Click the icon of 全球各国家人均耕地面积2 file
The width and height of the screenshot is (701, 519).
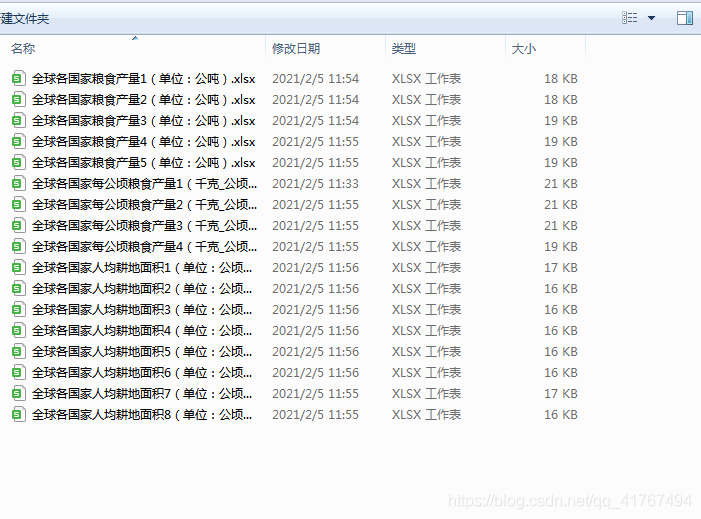(x=18, y=289)
